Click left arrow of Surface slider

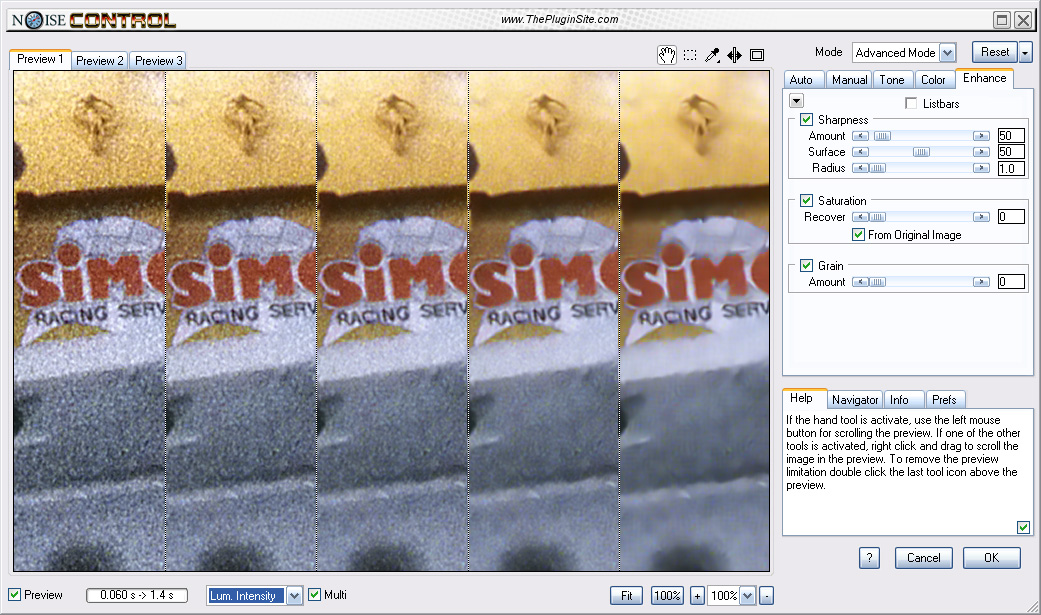[860, 152]
